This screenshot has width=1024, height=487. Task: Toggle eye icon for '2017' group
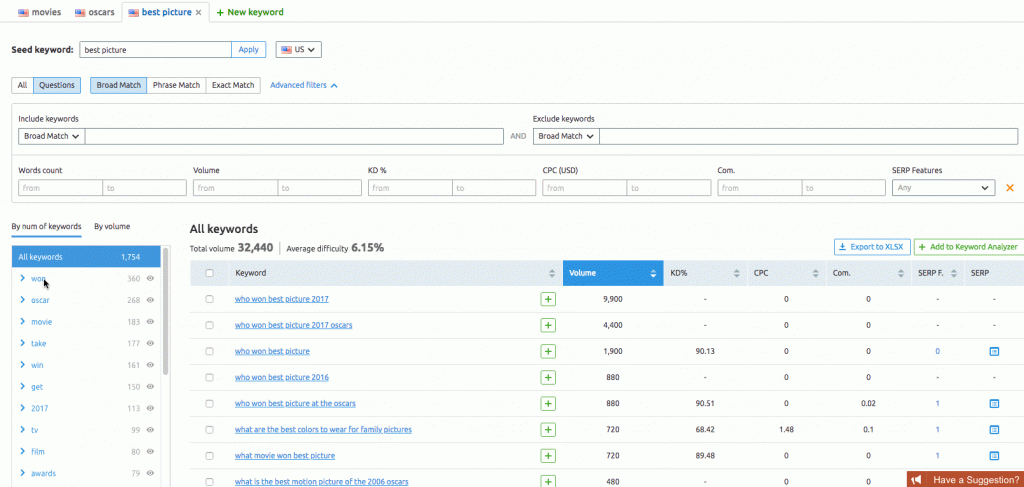(x=150, y=408)
